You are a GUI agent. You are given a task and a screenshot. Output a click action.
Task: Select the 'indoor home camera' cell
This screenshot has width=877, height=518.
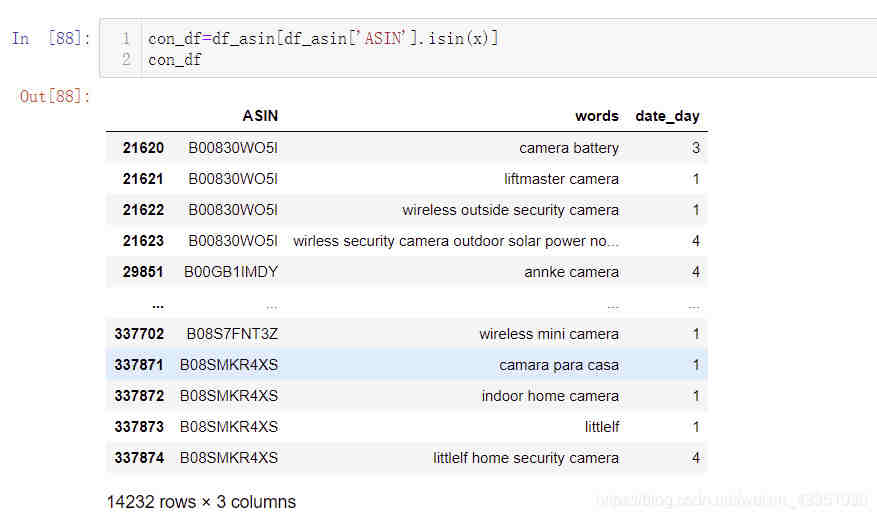550,396
